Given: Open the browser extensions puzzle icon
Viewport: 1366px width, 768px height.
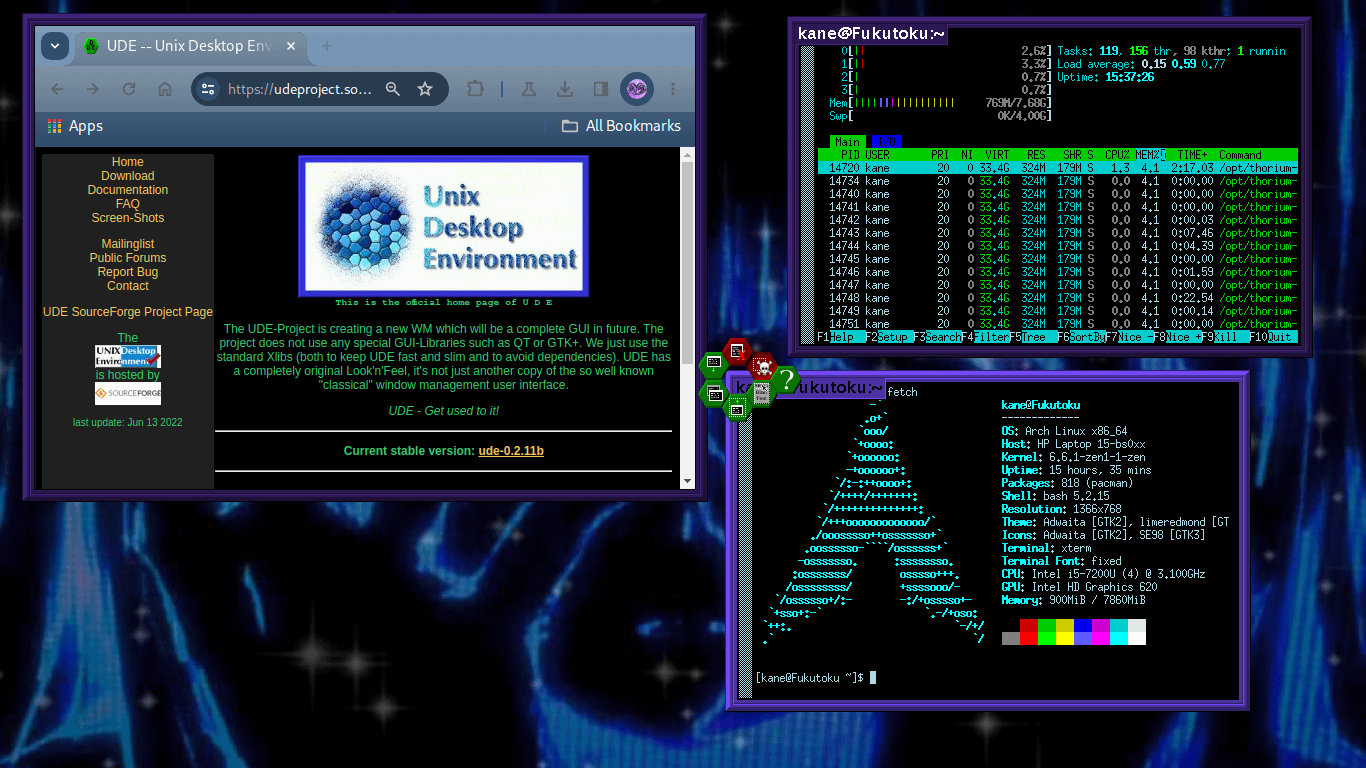Looking at the screenshot, I should [x=475, y=89].
